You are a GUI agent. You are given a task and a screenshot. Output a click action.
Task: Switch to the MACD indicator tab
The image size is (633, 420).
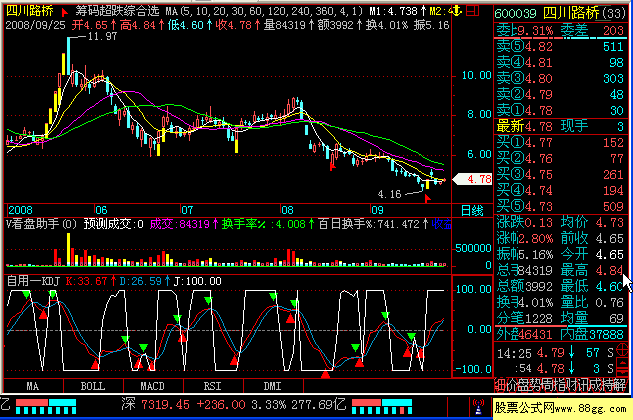click(153, 386)
